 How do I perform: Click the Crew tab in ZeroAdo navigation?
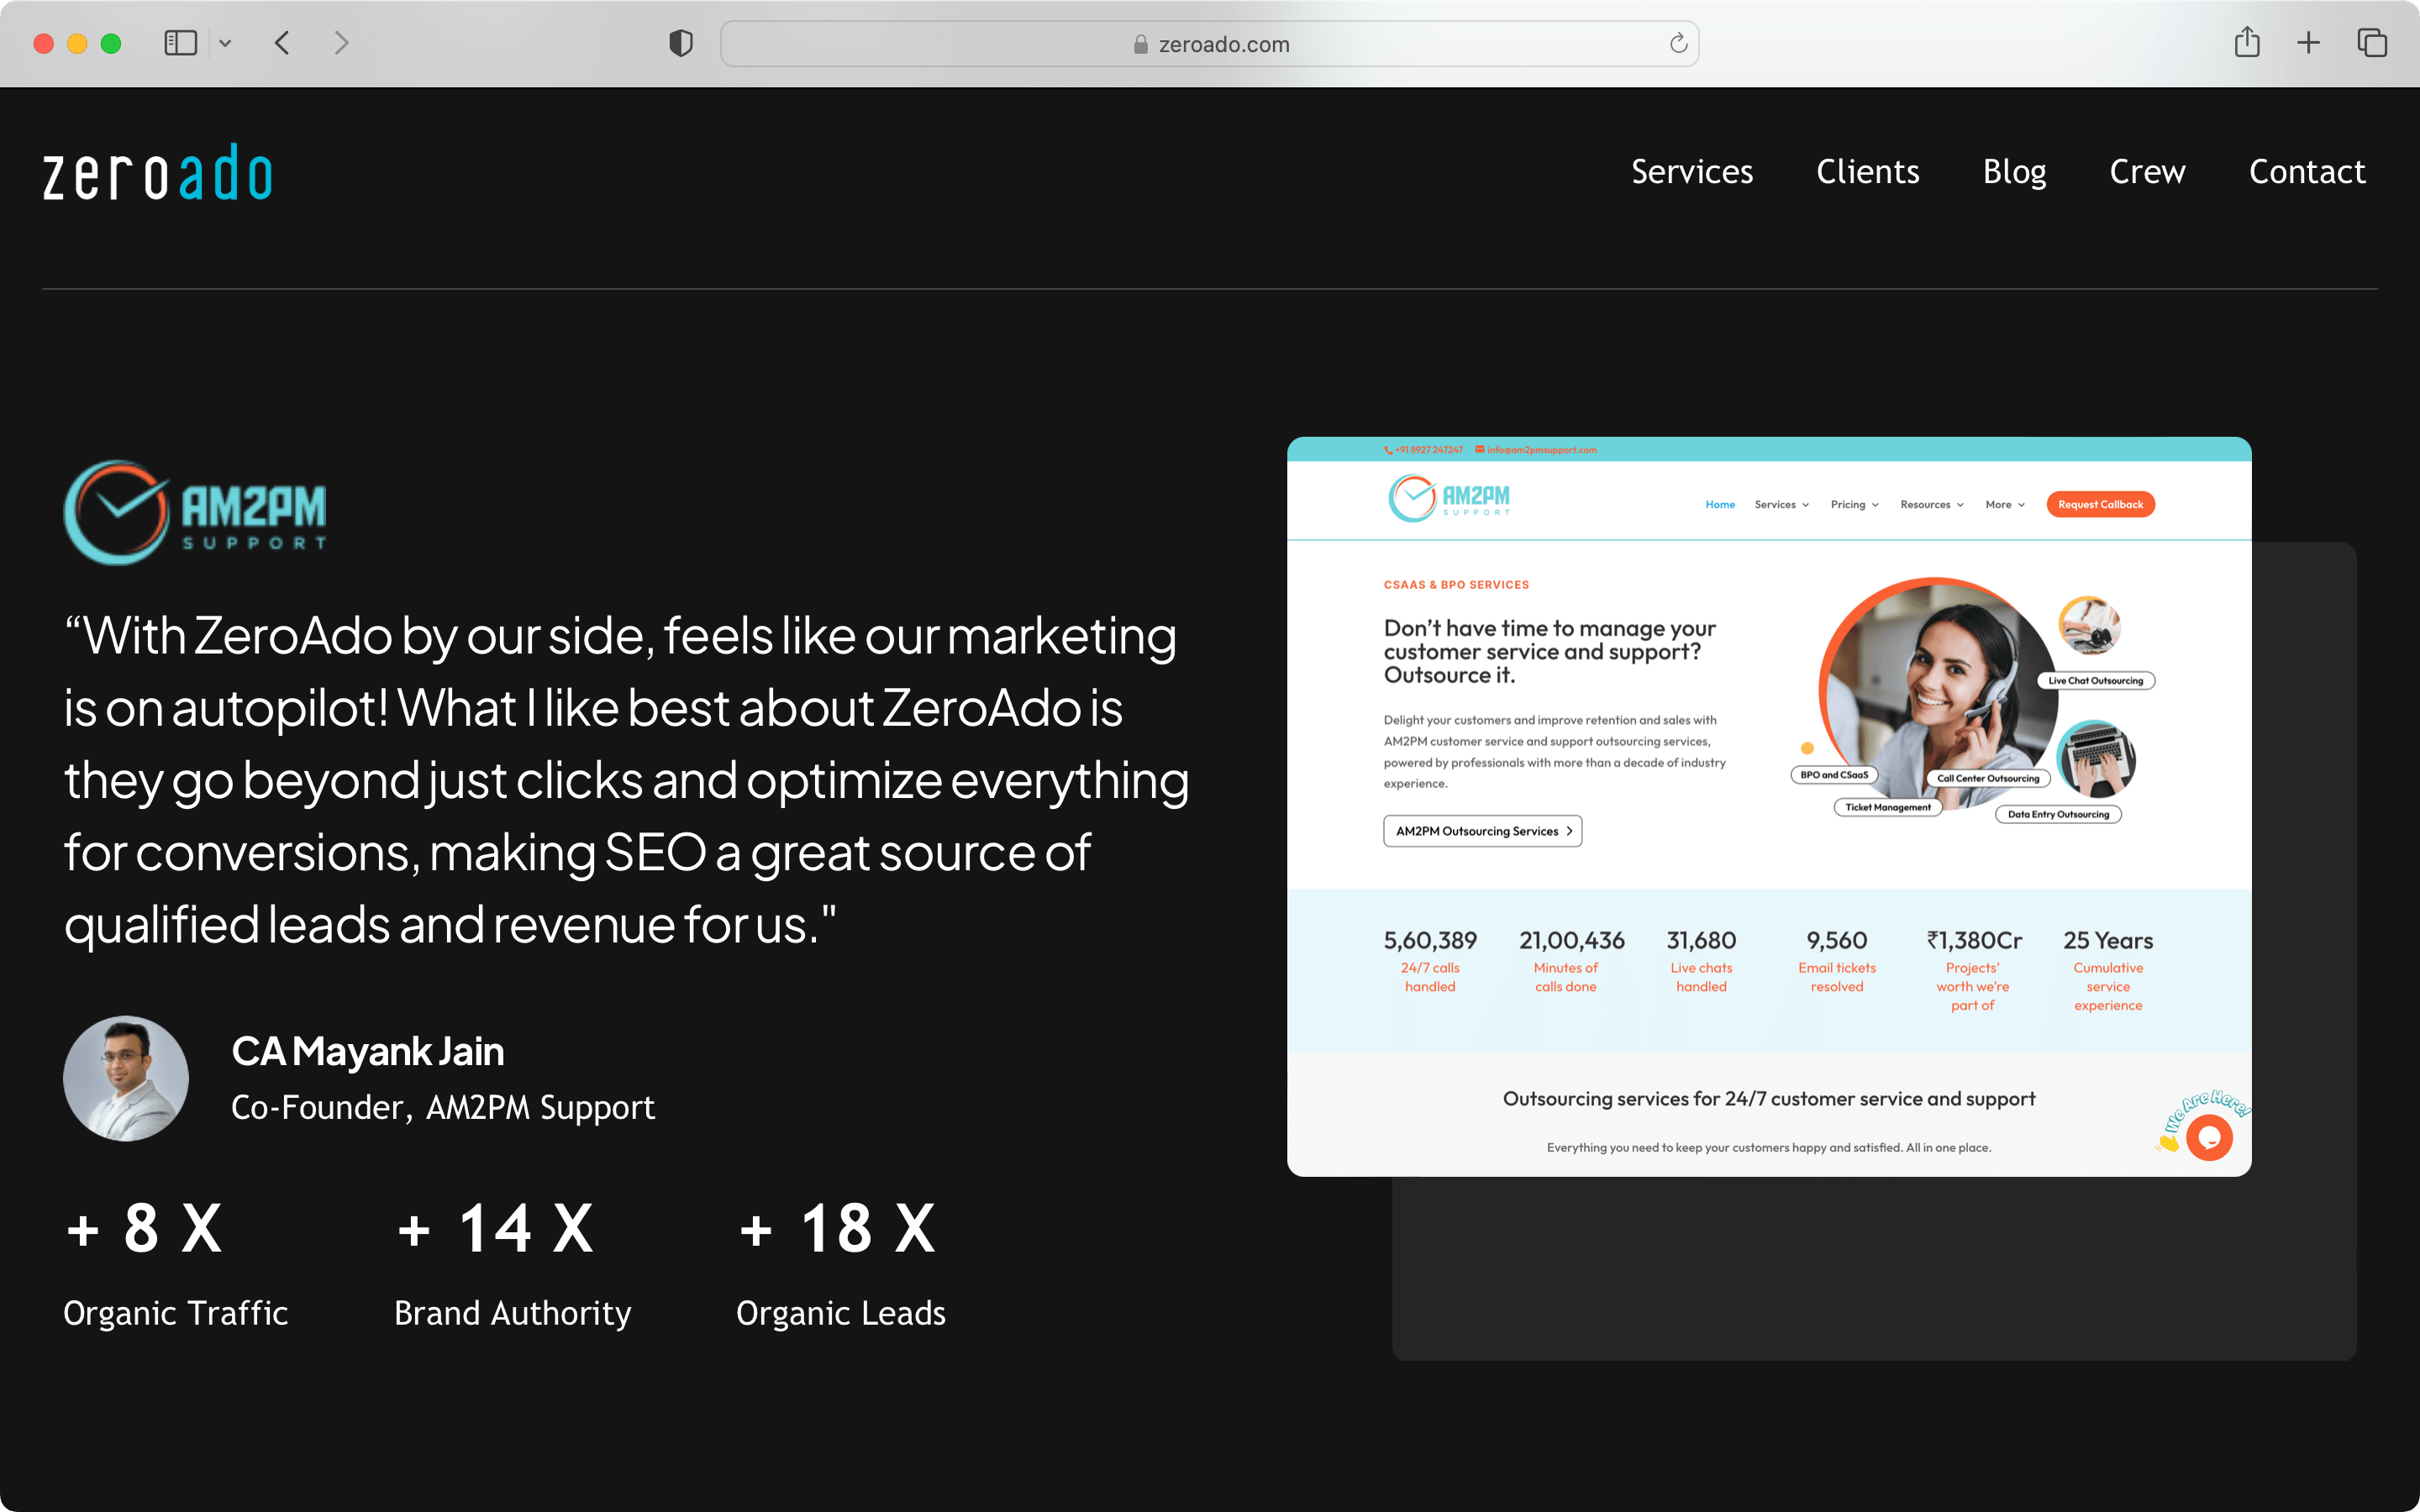click(2146, 171)
